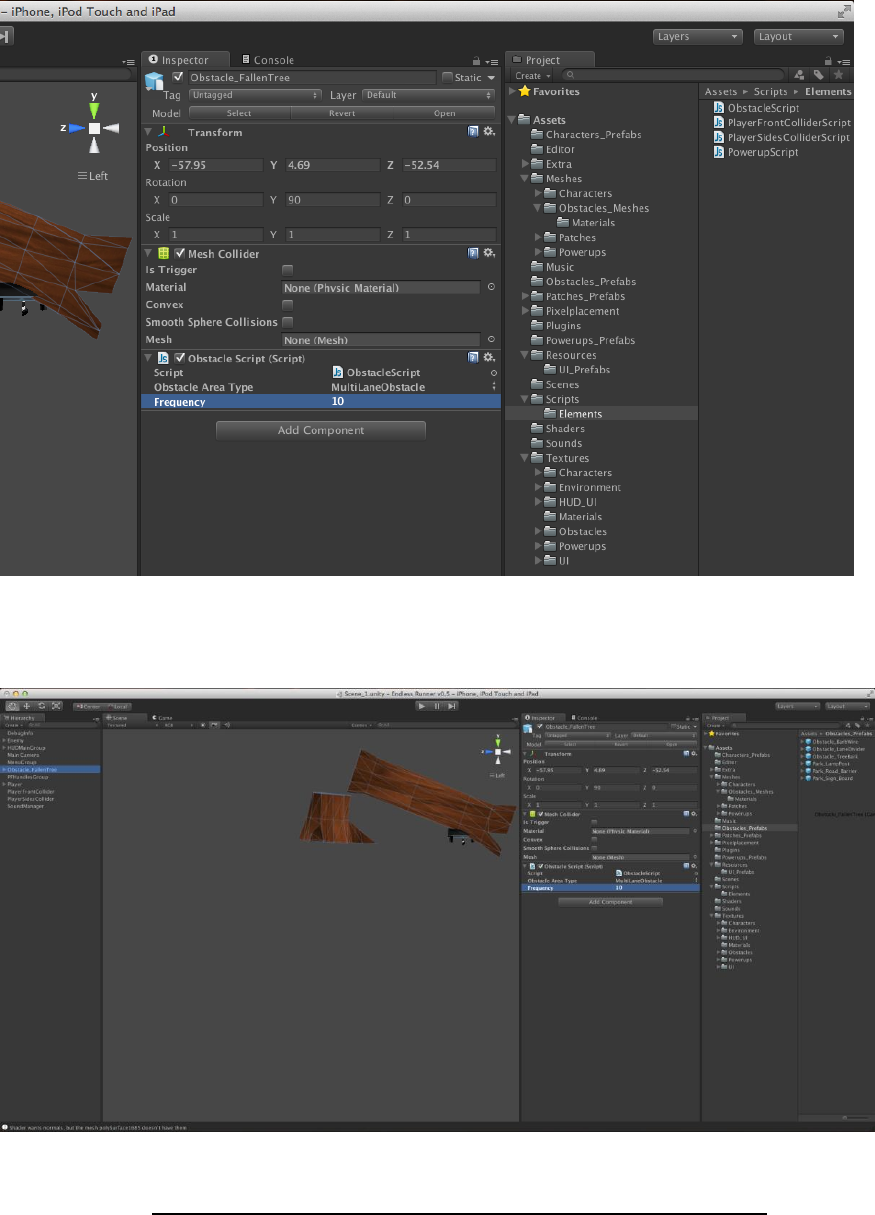This screenshot has height=1215, width=875.
Task: Select Main Camera in the Hierarchy
Action: coord(23,755)
